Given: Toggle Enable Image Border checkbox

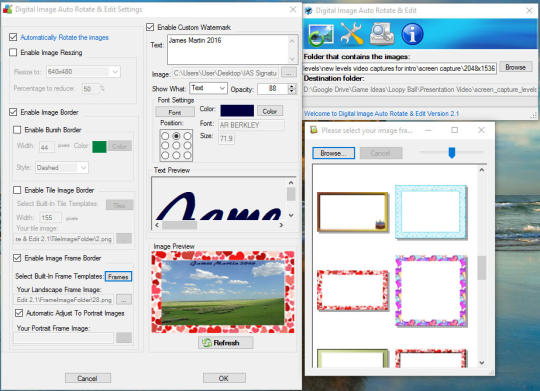Looking at the screenshot, I should (13, 112).
